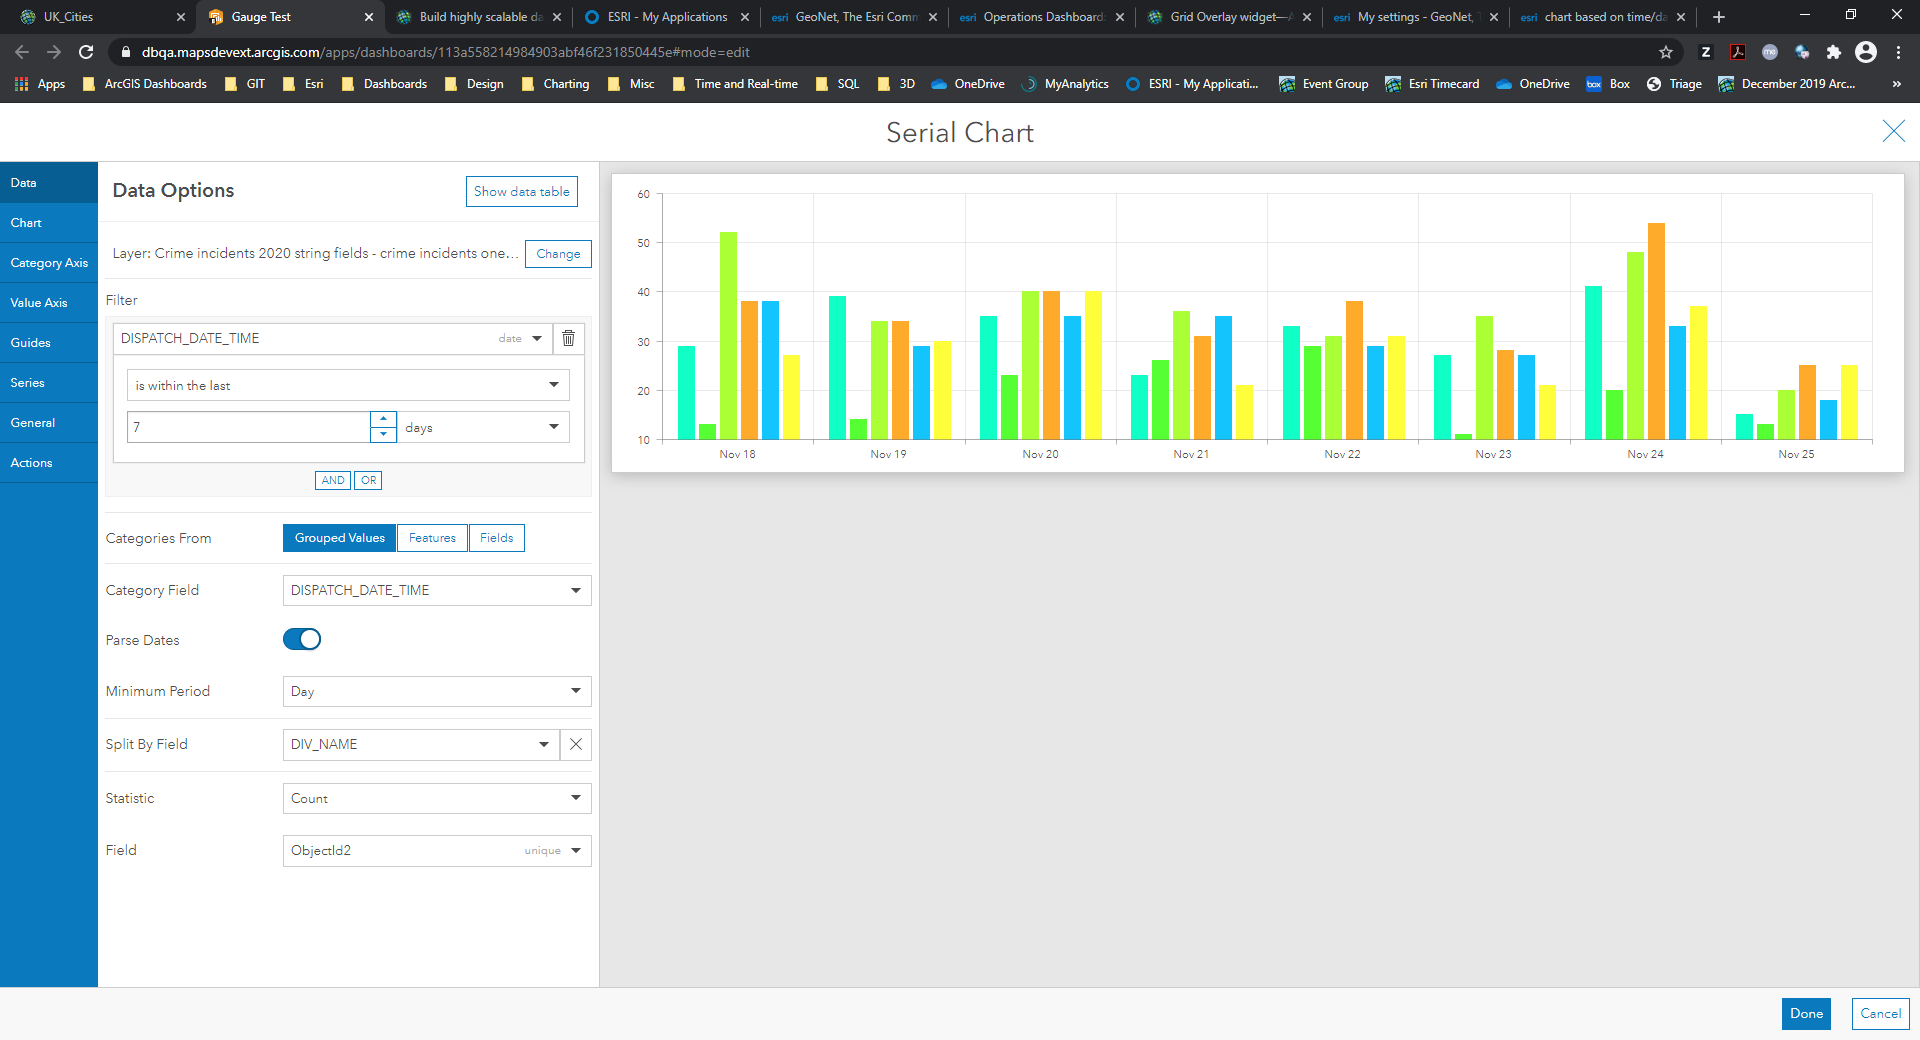This screenshot has height=1040, width=1920.
Task: Increment the days value using the up arrow
Action: (383, 419)
